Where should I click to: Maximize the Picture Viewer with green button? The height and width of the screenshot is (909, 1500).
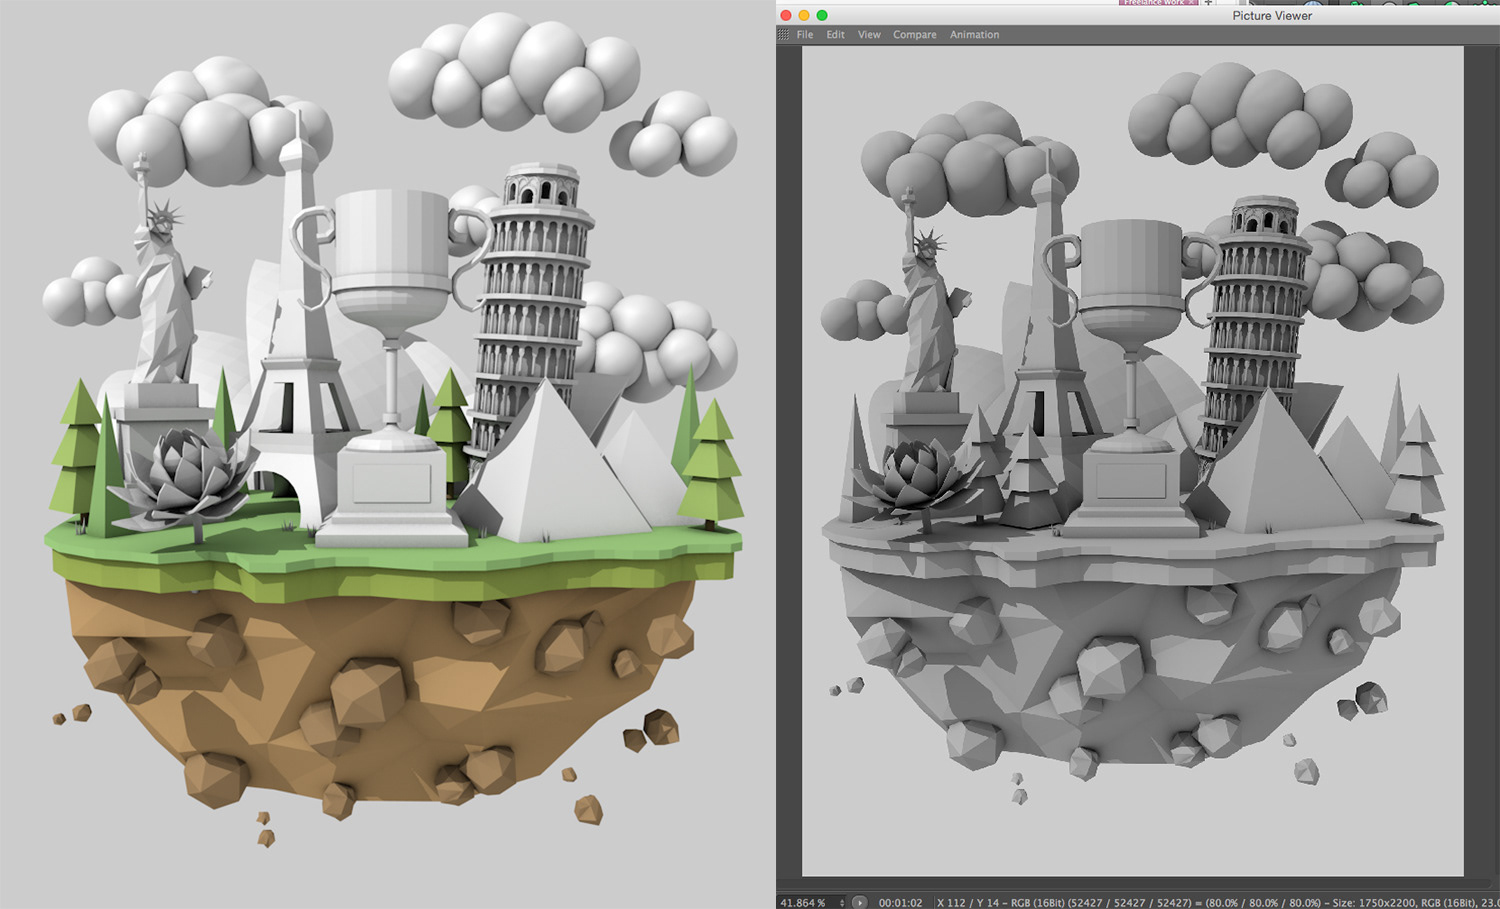[x=822, y=15]
